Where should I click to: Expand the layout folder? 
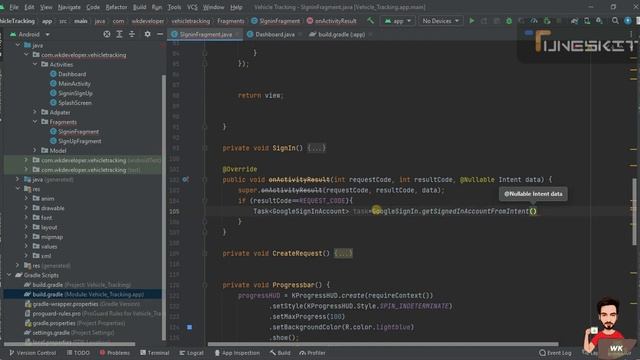26,227
